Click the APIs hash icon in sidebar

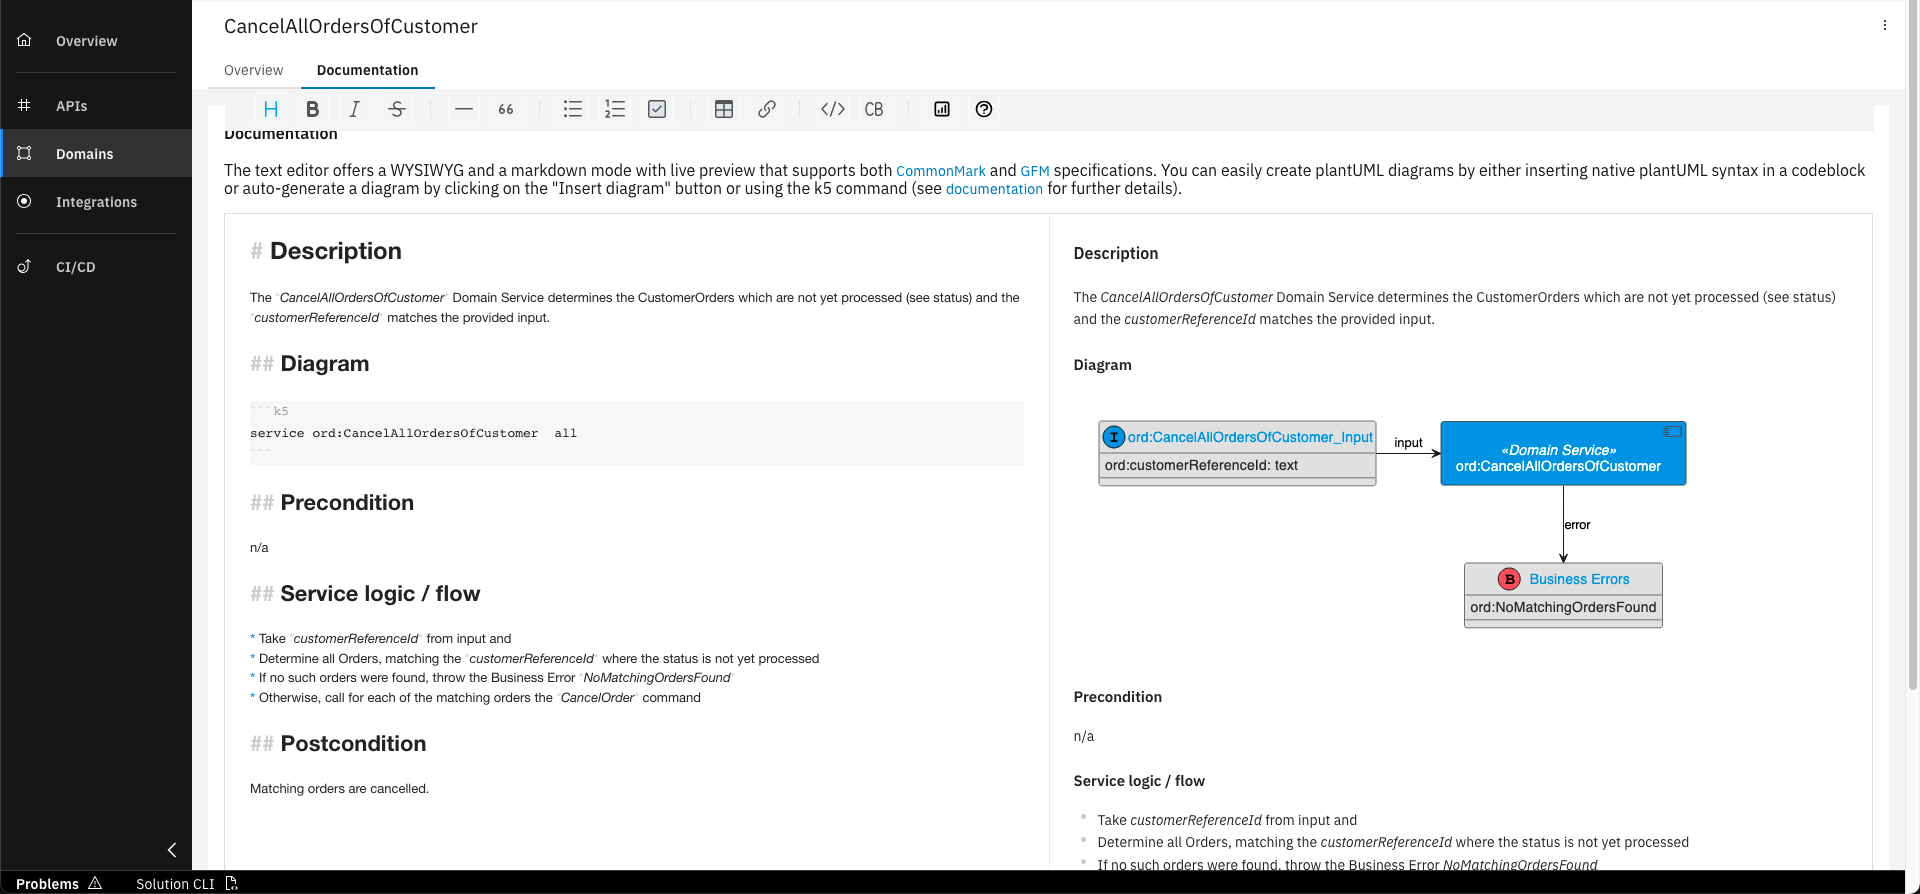coord(25,105)
